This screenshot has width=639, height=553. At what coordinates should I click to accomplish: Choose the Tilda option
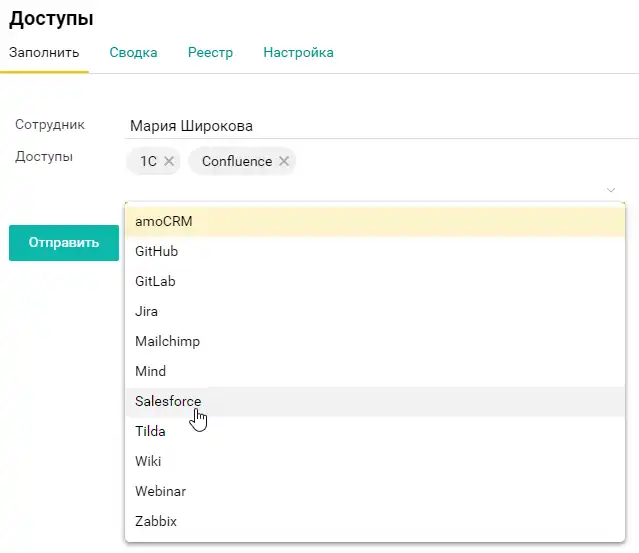375,431
